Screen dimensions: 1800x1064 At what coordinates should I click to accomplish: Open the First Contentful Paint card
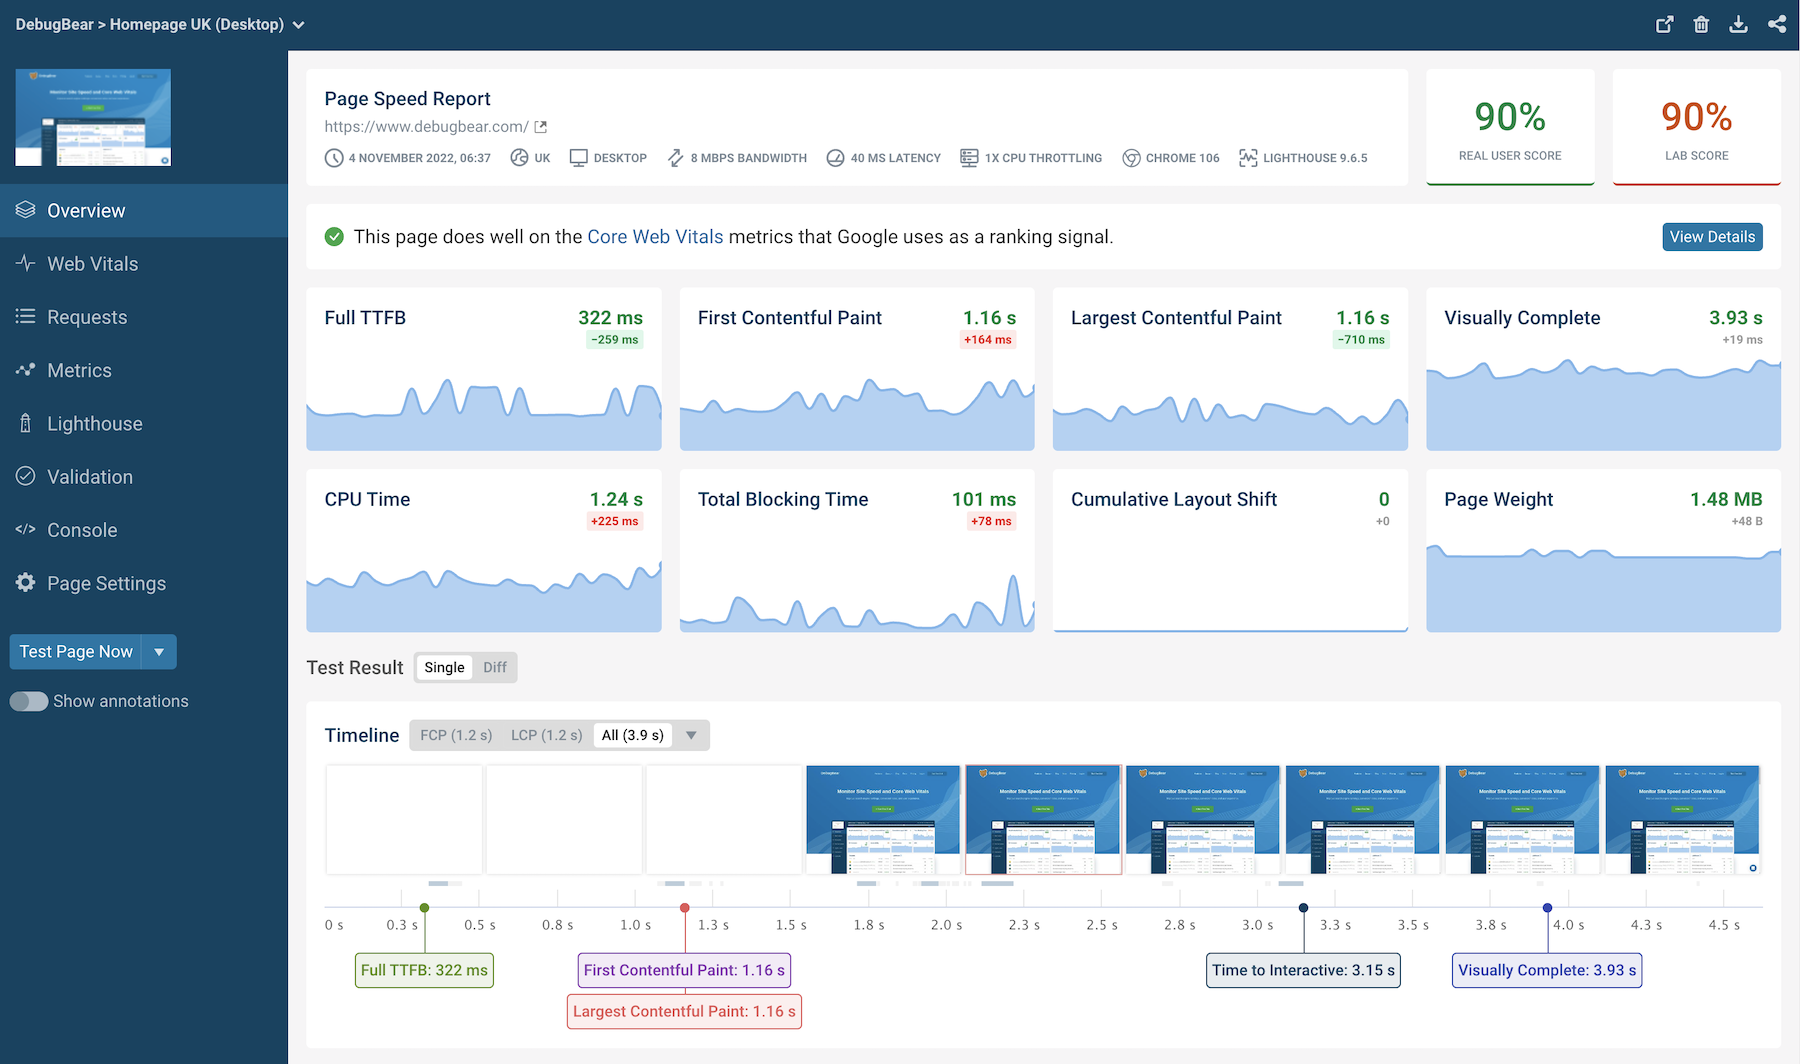pyautogui.click(x=857, y=369)
